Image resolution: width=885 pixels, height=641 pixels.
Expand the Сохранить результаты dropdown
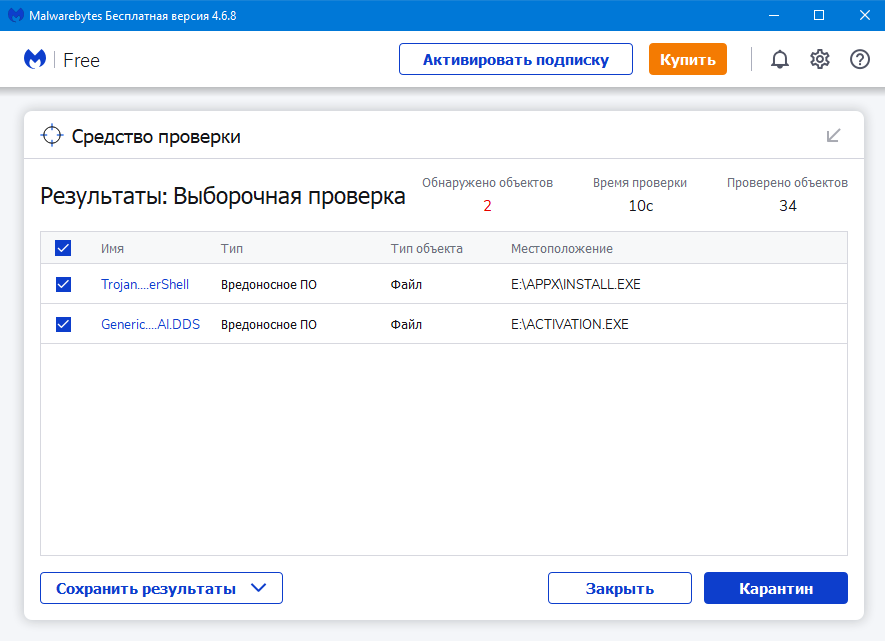(x=161, y=588)
